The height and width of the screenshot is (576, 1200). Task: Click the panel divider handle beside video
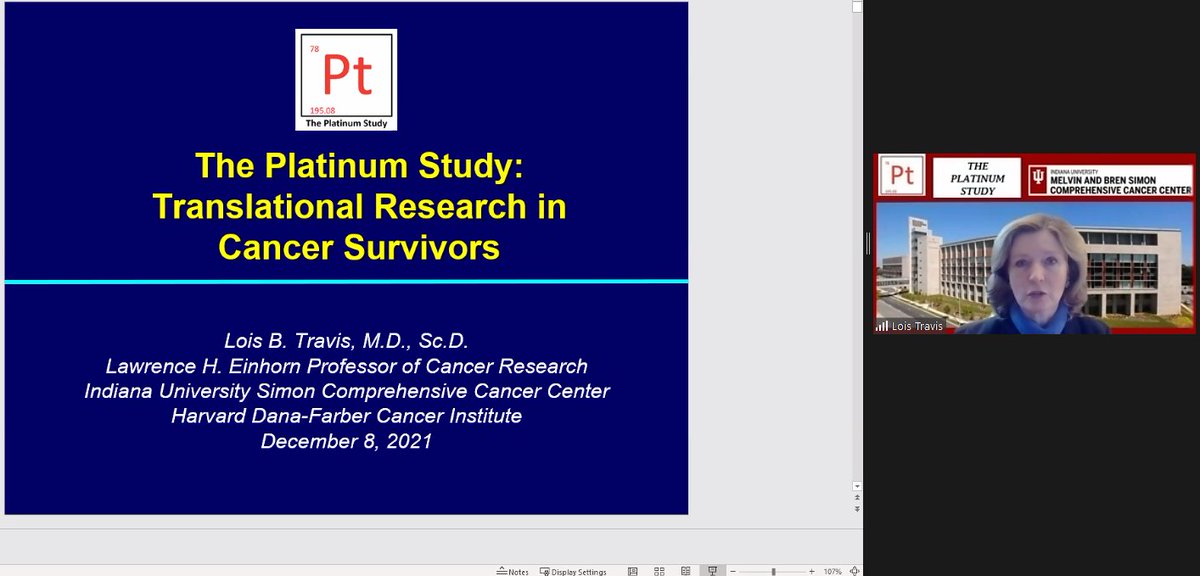tap(868, 243)
